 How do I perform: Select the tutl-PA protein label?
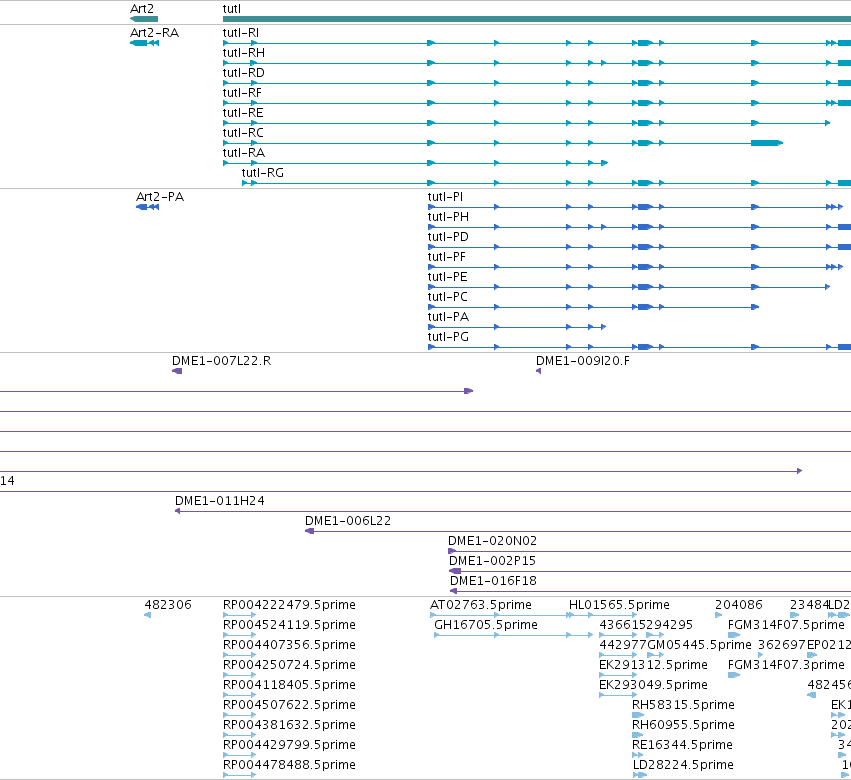click(x=448, y=317)
